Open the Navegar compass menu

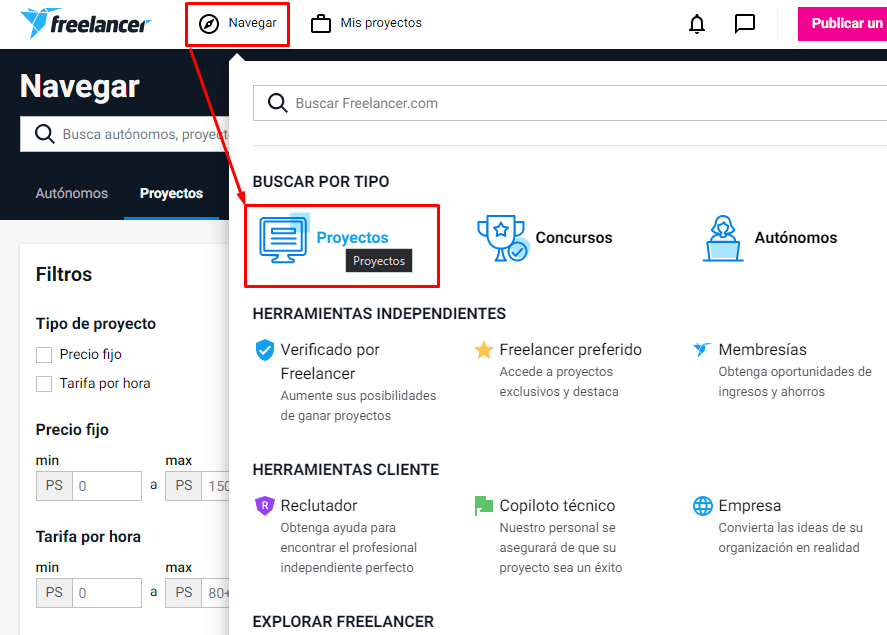click(x=238, y=24)
